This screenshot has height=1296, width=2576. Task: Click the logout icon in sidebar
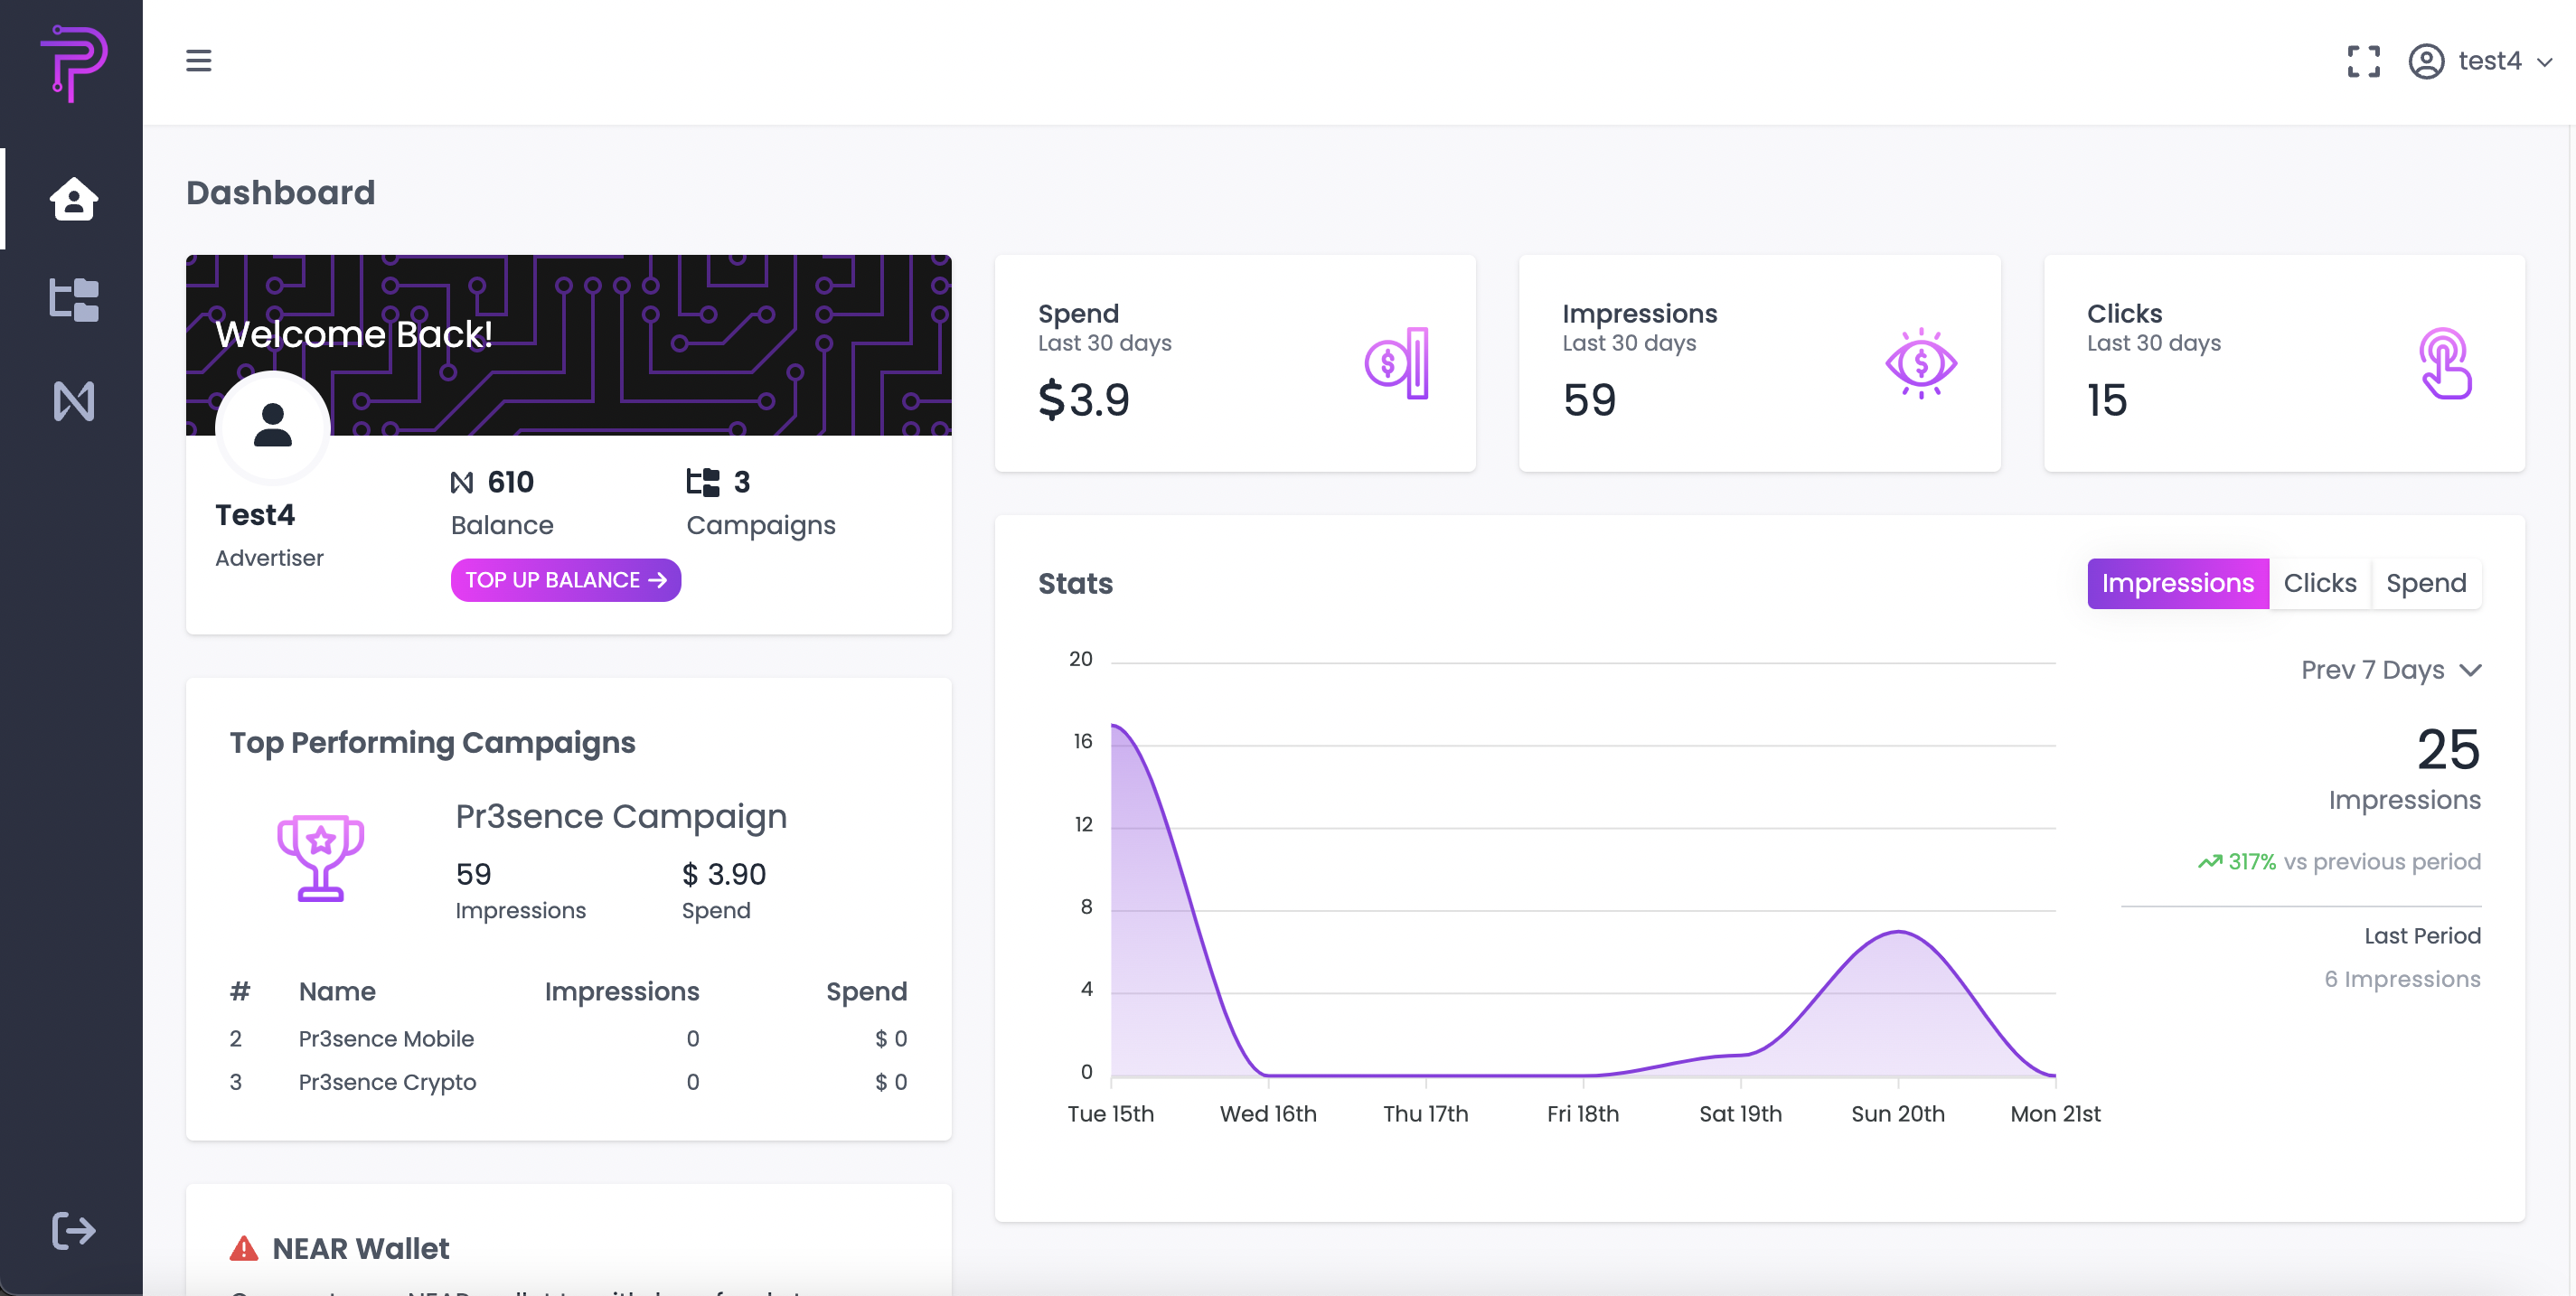(x=74, y=1230)
